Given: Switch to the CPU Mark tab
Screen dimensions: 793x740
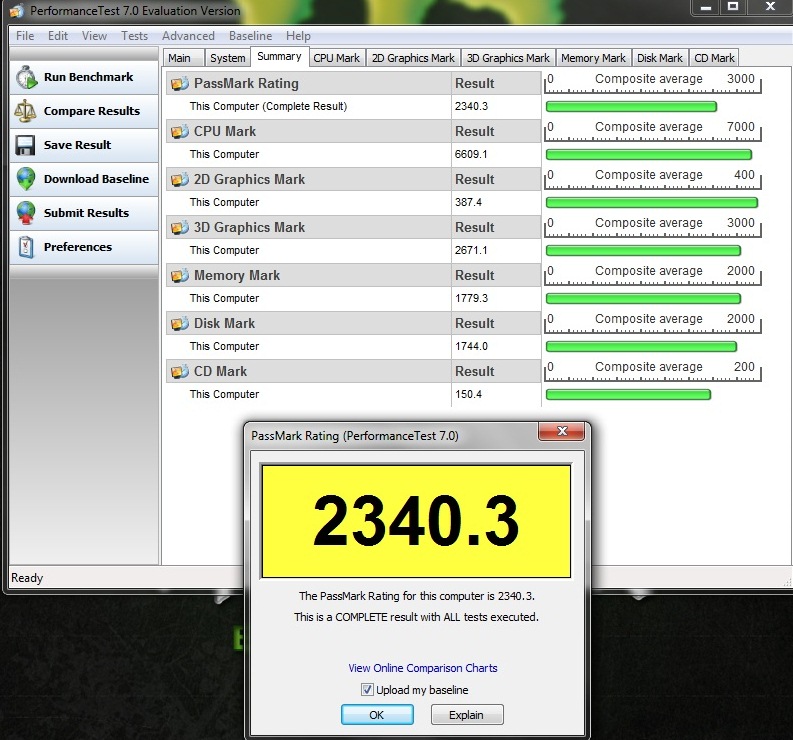Looking at the screenshot, I should coord(336,58).
